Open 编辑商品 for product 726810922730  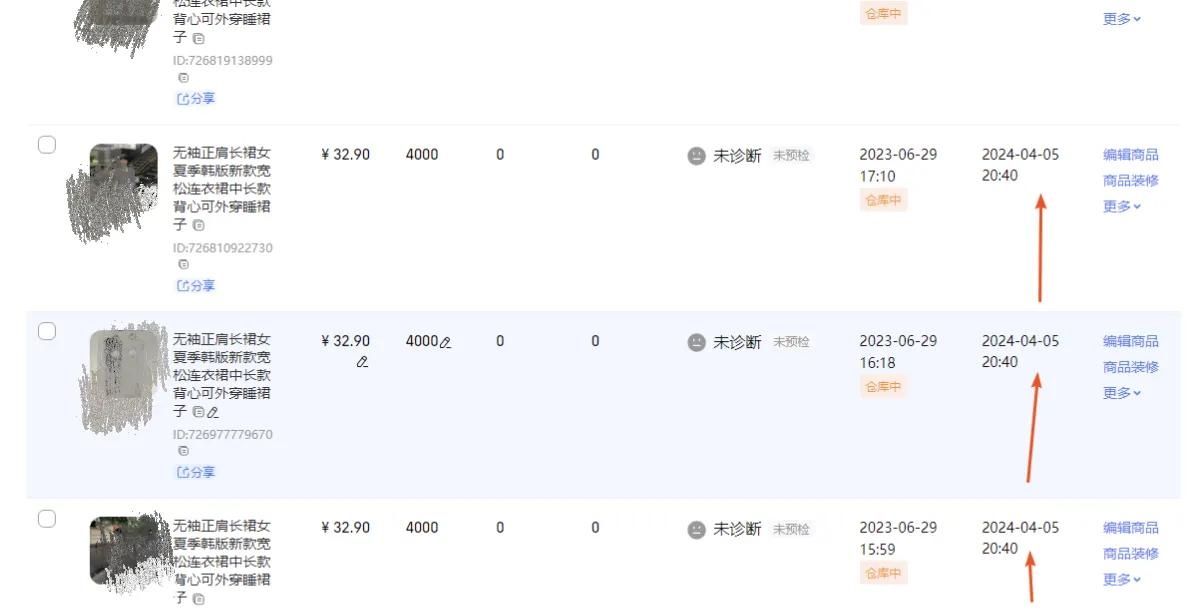click(1130, 154)
